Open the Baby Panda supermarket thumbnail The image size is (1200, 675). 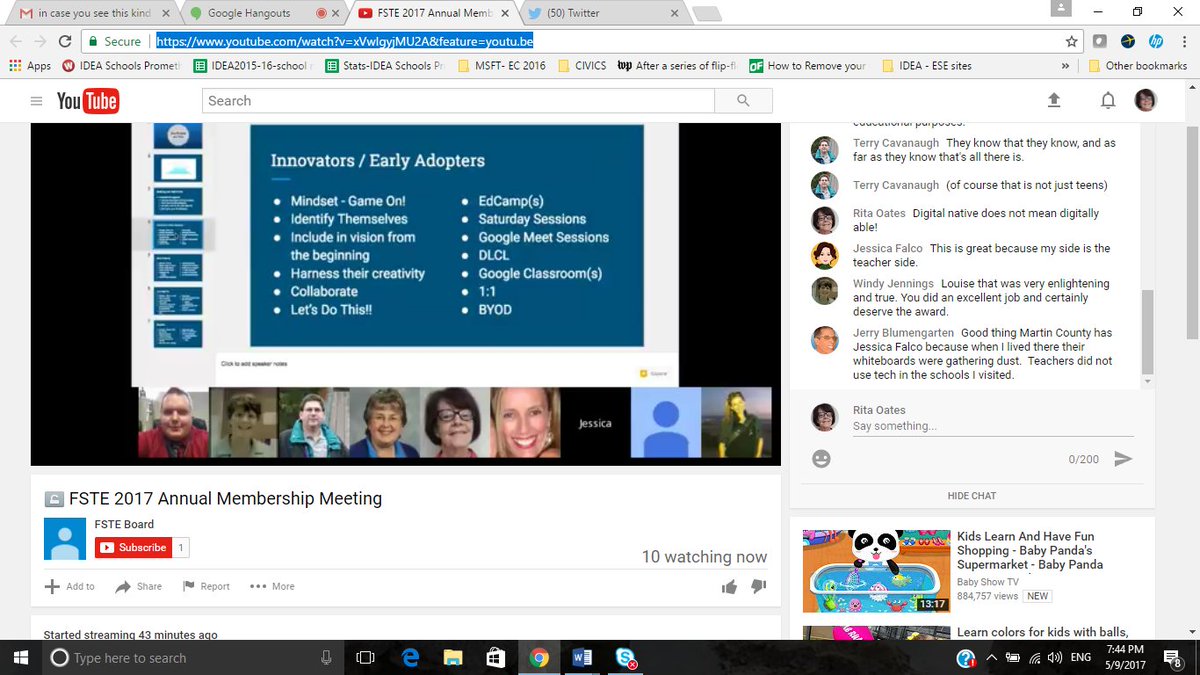tap(875, 570)
